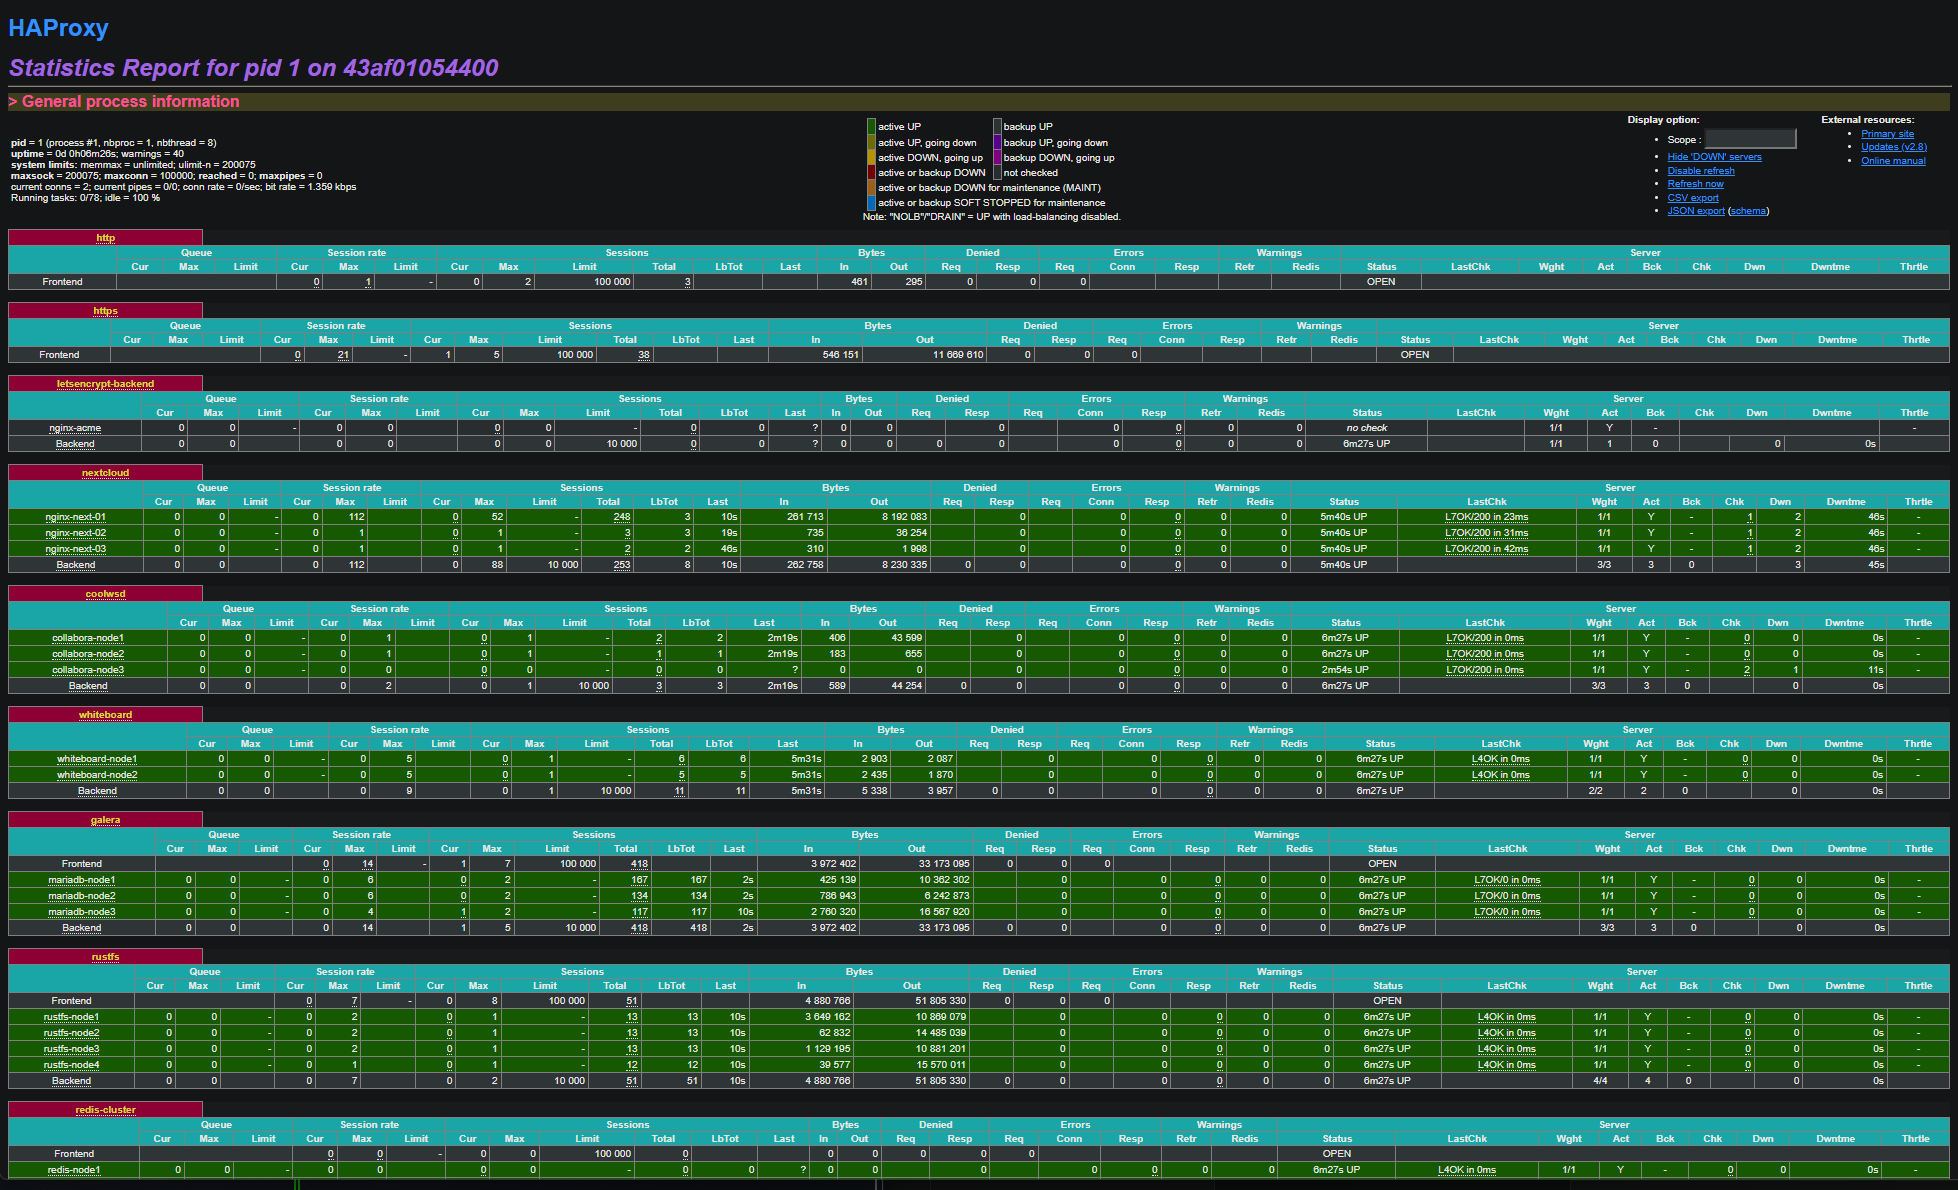Image resolution: width=1958 pixels, height=1190 pixels.
Task: Download stats via CSV export link
Action: pyautogui.click(x=1692, y=198)
